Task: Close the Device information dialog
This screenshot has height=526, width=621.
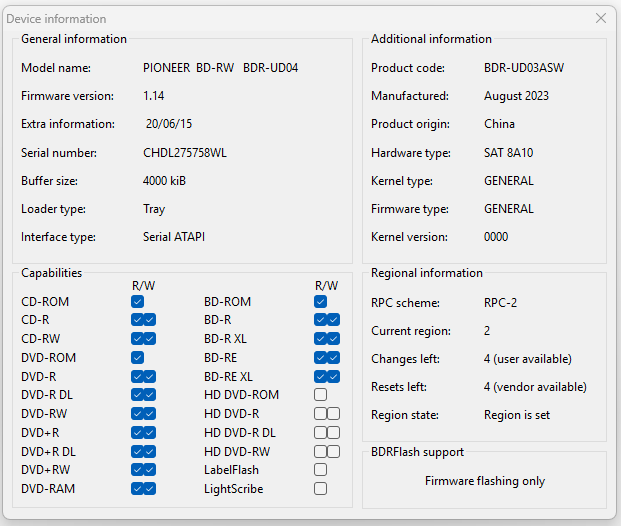Action: pyautogui.click(x=600, y=18)
